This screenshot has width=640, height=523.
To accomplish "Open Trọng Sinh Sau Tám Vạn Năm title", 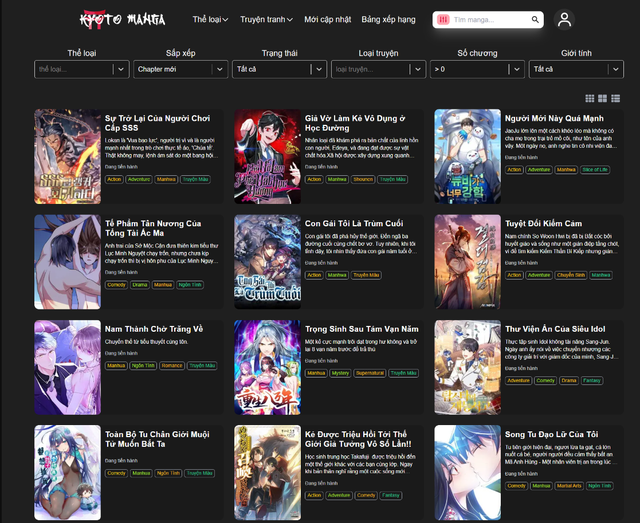I will [362, 329].
